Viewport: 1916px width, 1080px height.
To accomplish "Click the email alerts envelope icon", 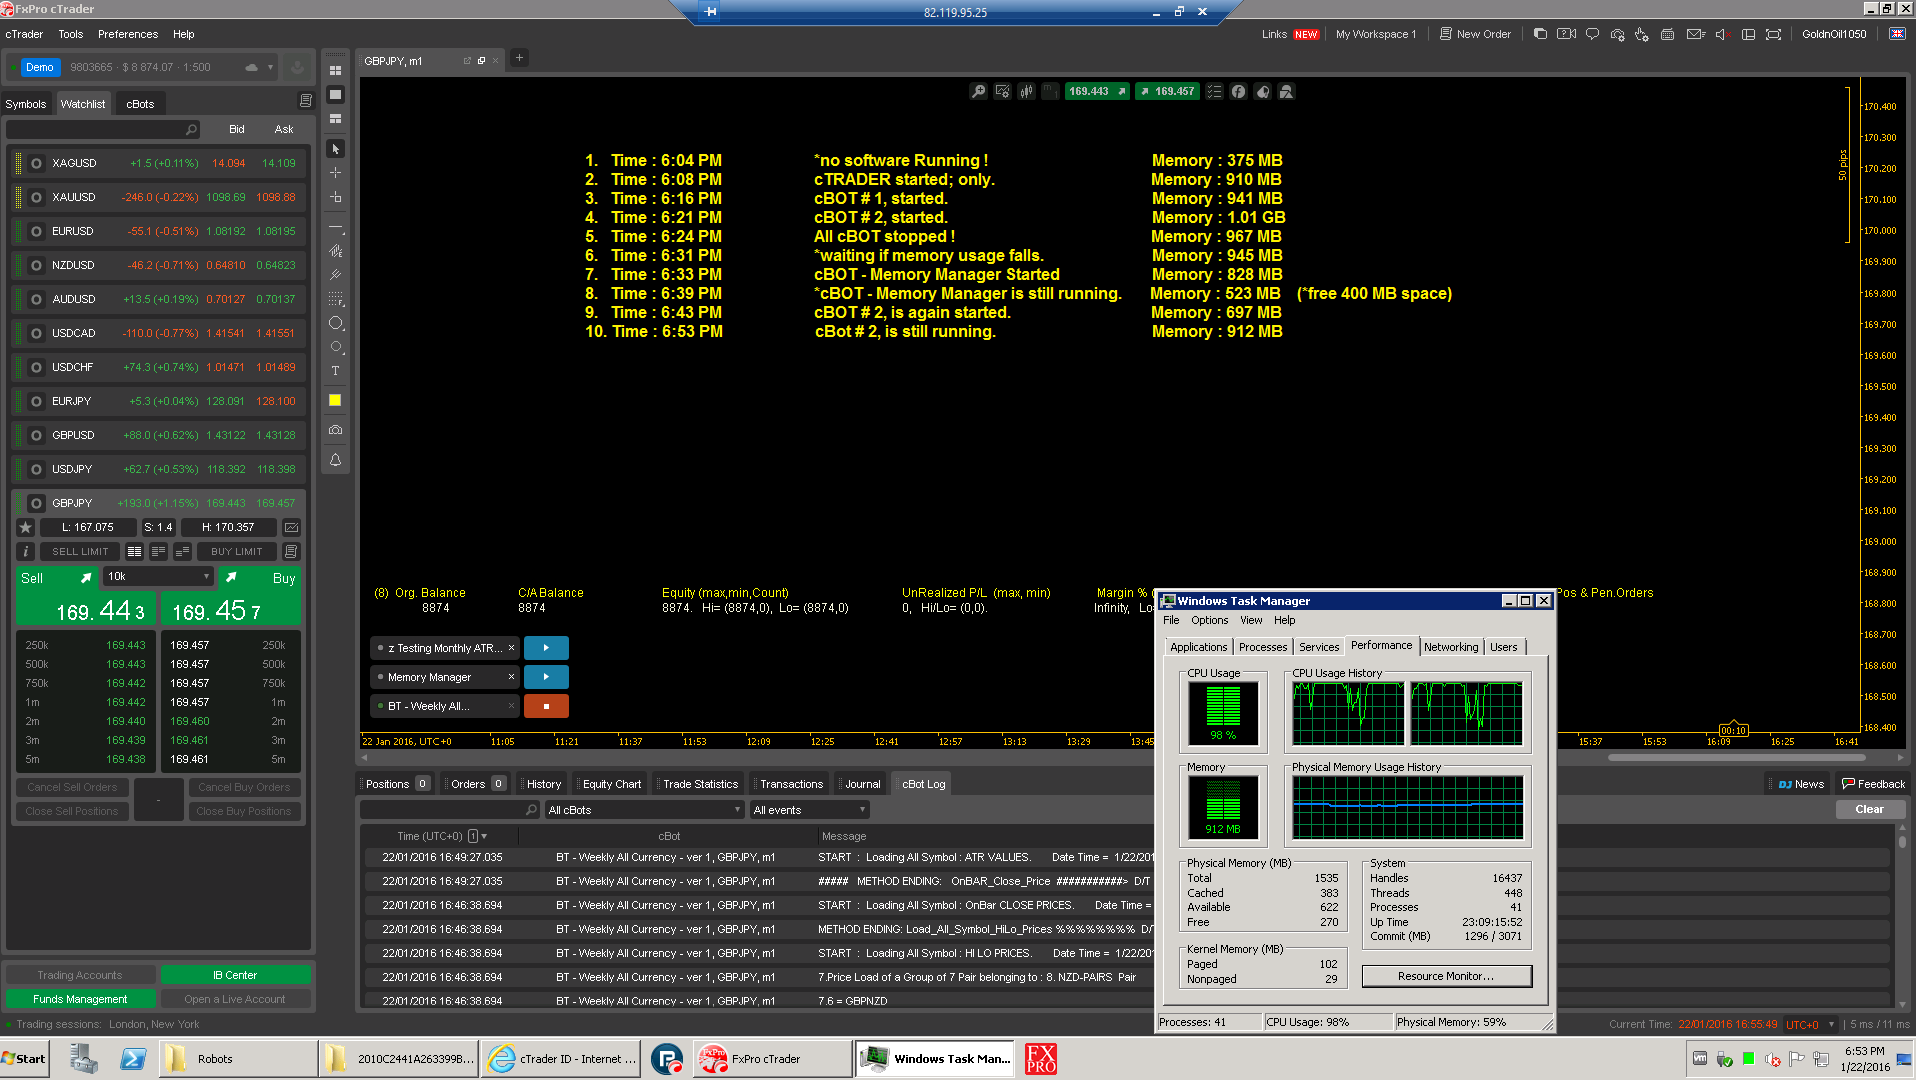I will [x=1695, y=34].
